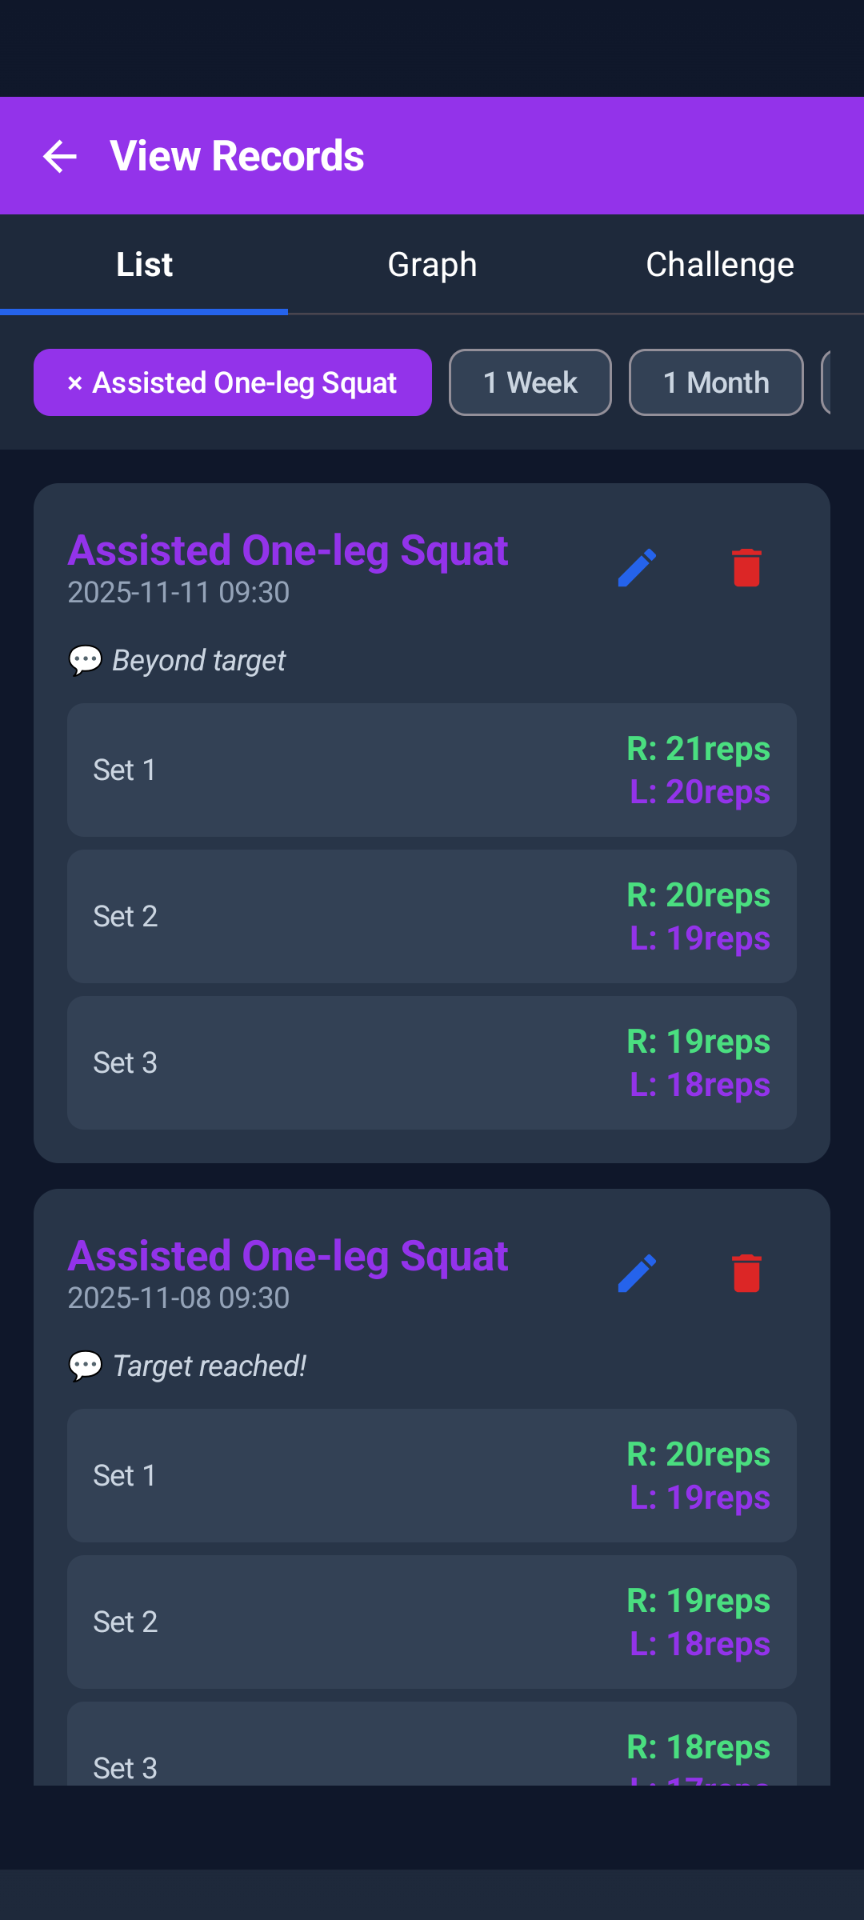Filter records by 1 Week
The width and height of the screenshot is (864, 1920).
(530, 383)
